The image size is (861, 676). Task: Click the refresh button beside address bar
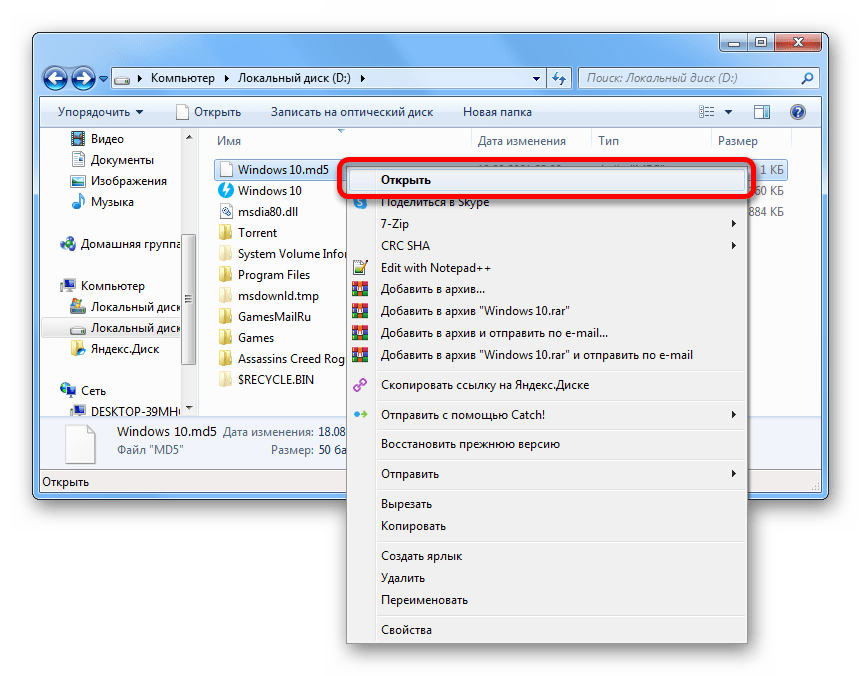(x=560, y=79)
